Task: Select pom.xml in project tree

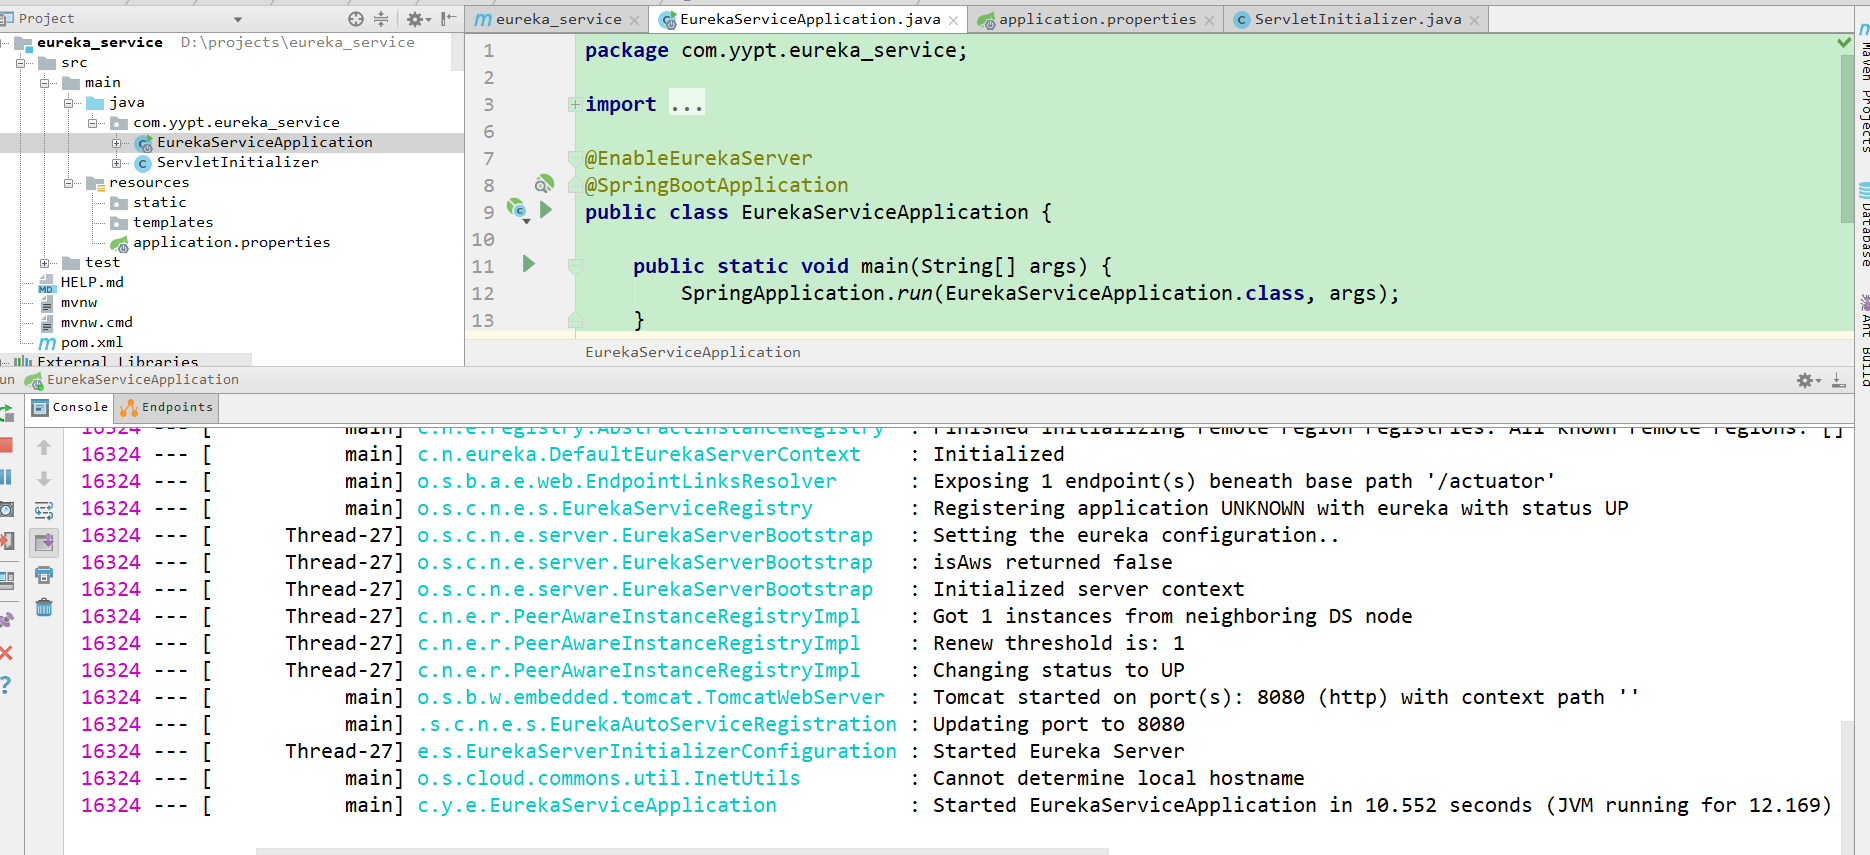Action: pos(92,343)
